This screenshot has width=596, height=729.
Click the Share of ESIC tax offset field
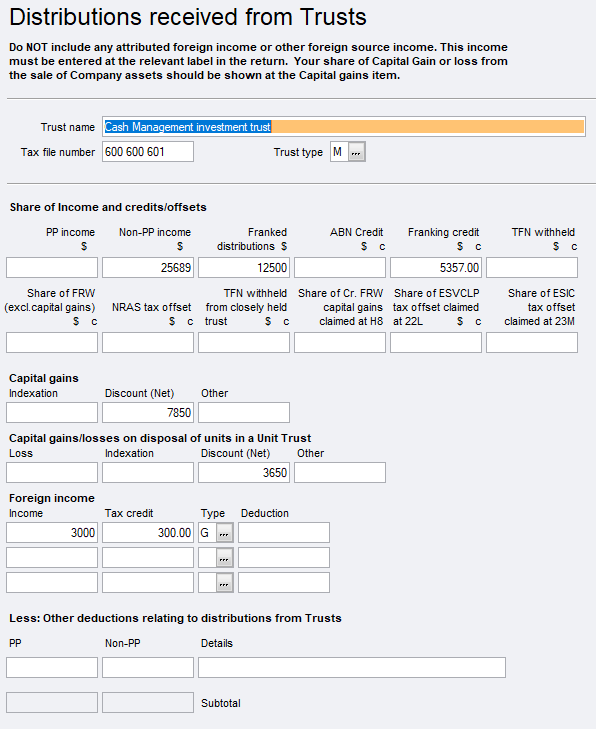[x=532, y=343]
